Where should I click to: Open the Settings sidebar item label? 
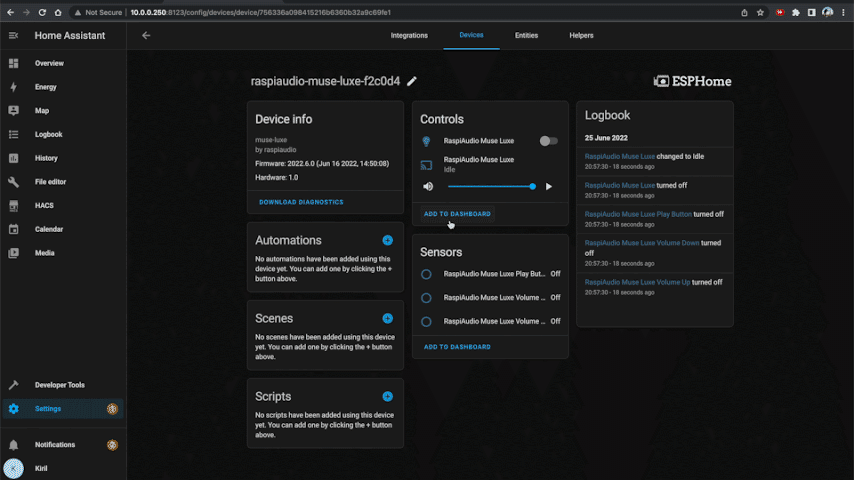pyautogui.click(x=48, y=409)
